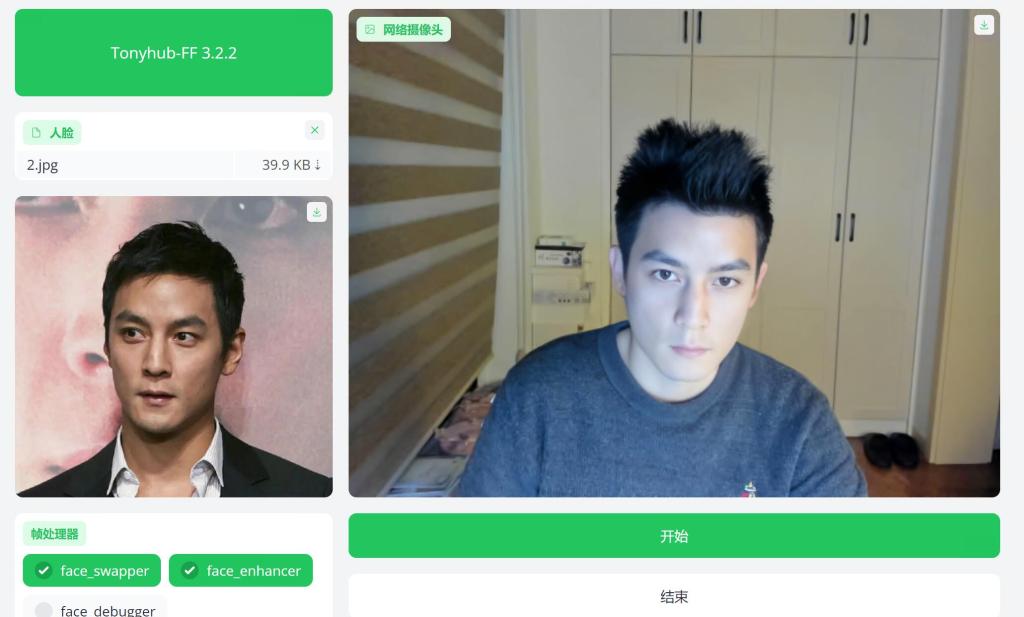Click the Tonyhub-FF 3.2.2 banner

(x=174, y=52)
